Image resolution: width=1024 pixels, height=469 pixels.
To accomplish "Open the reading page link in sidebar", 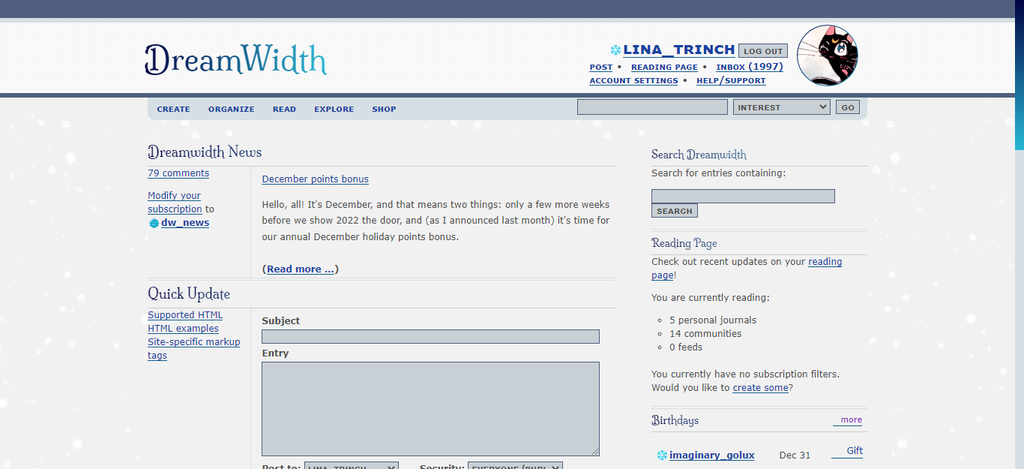I will click(746, 268).
